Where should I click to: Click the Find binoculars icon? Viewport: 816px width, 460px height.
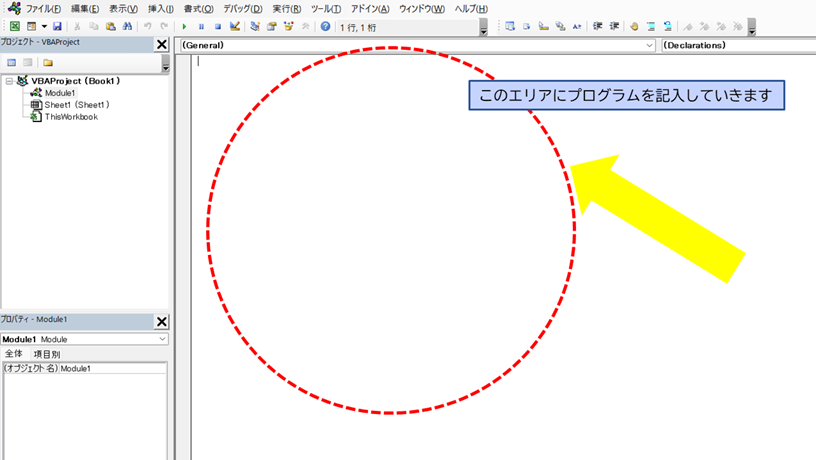click(127, 26)
